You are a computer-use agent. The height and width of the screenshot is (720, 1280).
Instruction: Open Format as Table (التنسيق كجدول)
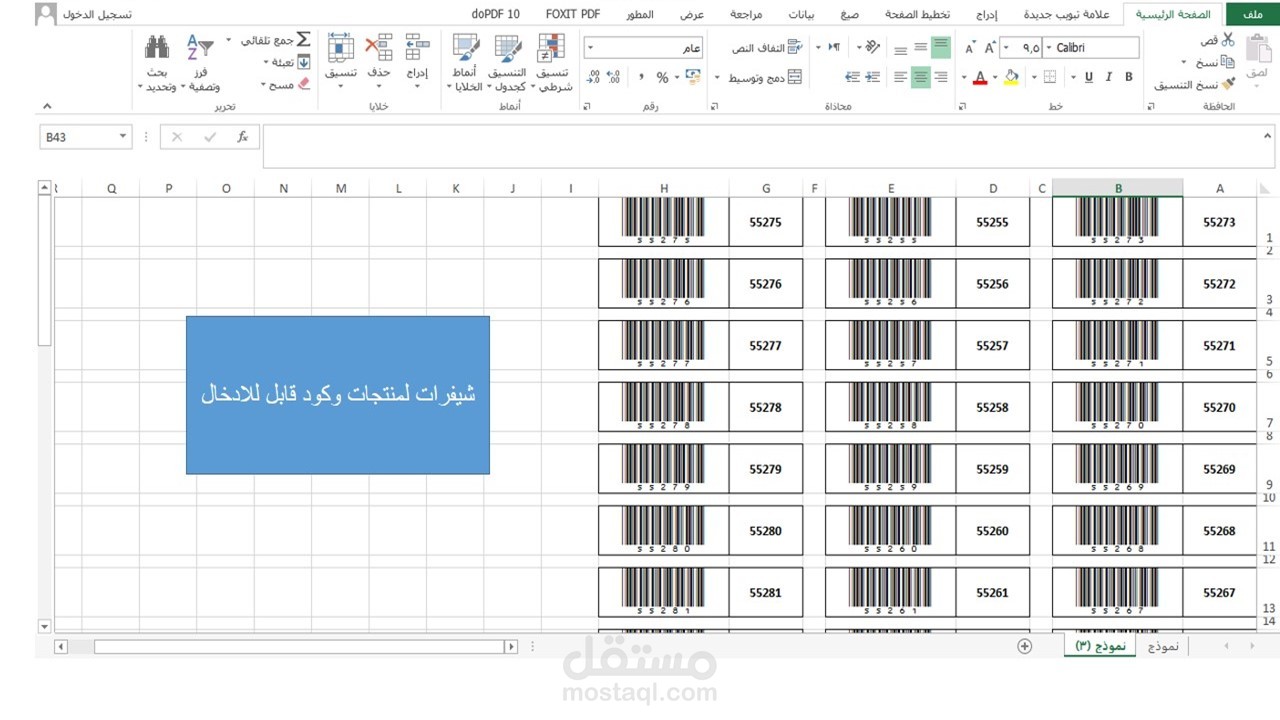pos(507,63)
